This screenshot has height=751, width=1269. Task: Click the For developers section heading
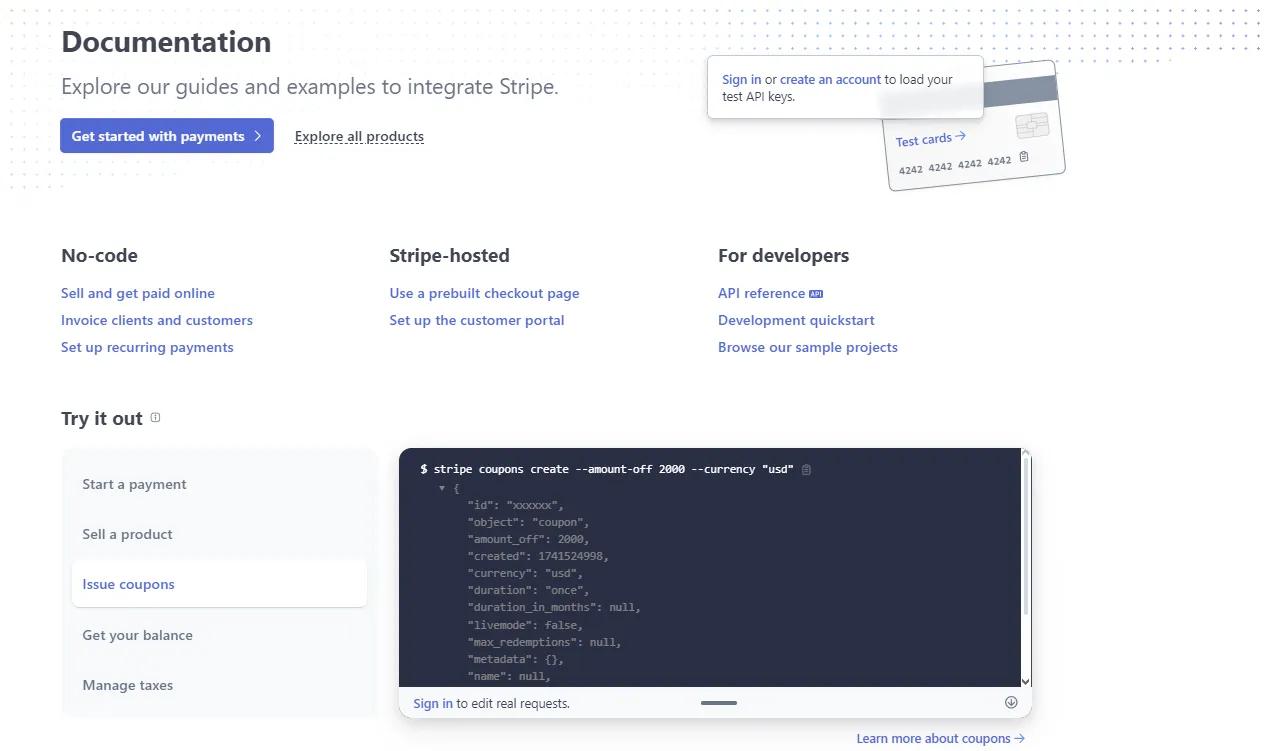(x=783, y=255)
